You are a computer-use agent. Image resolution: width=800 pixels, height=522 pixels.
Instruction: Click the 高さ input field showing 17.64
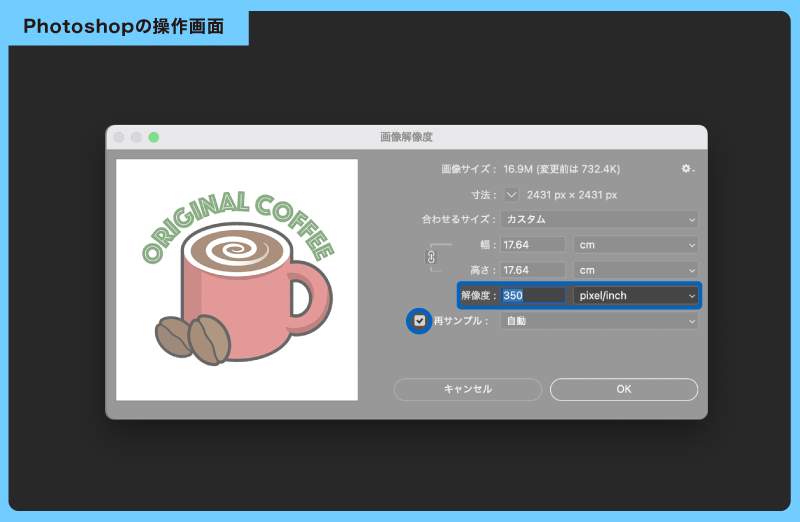[x=533, y=270]
